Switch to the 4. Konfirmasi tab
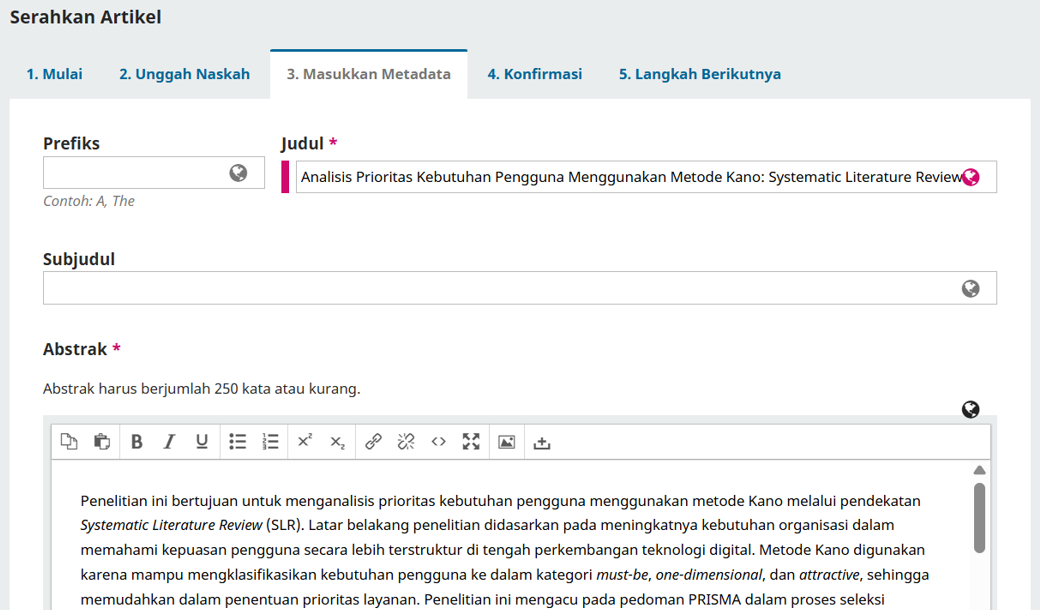This screenshot has height=610, width=1040. [534, 73]
